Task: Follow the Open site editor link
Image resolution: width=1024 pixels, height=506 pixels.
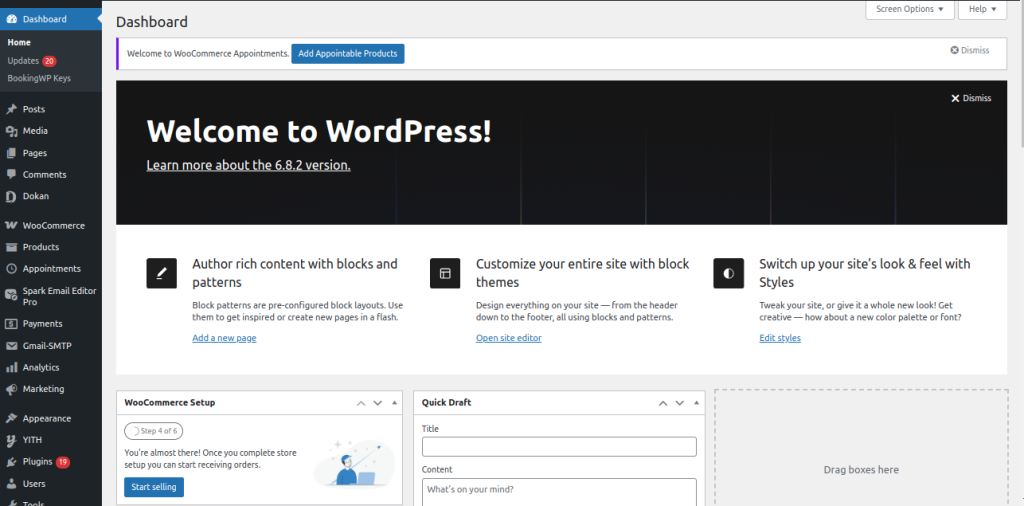Action: click(508, 338)
